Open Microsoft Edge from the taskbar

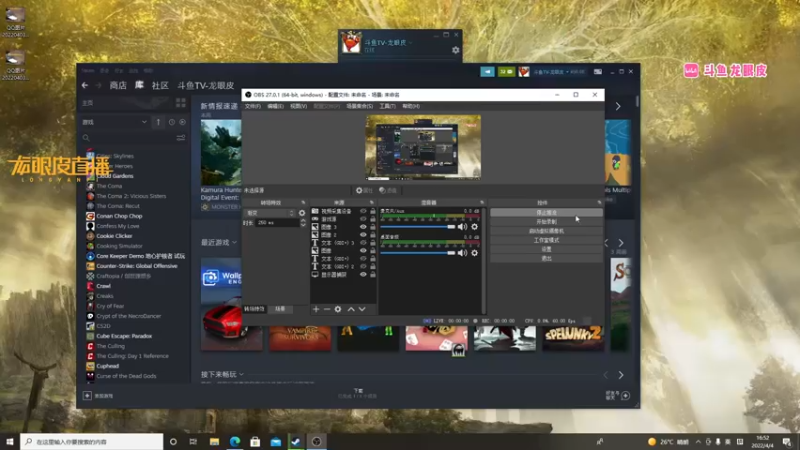coord(235,442)
